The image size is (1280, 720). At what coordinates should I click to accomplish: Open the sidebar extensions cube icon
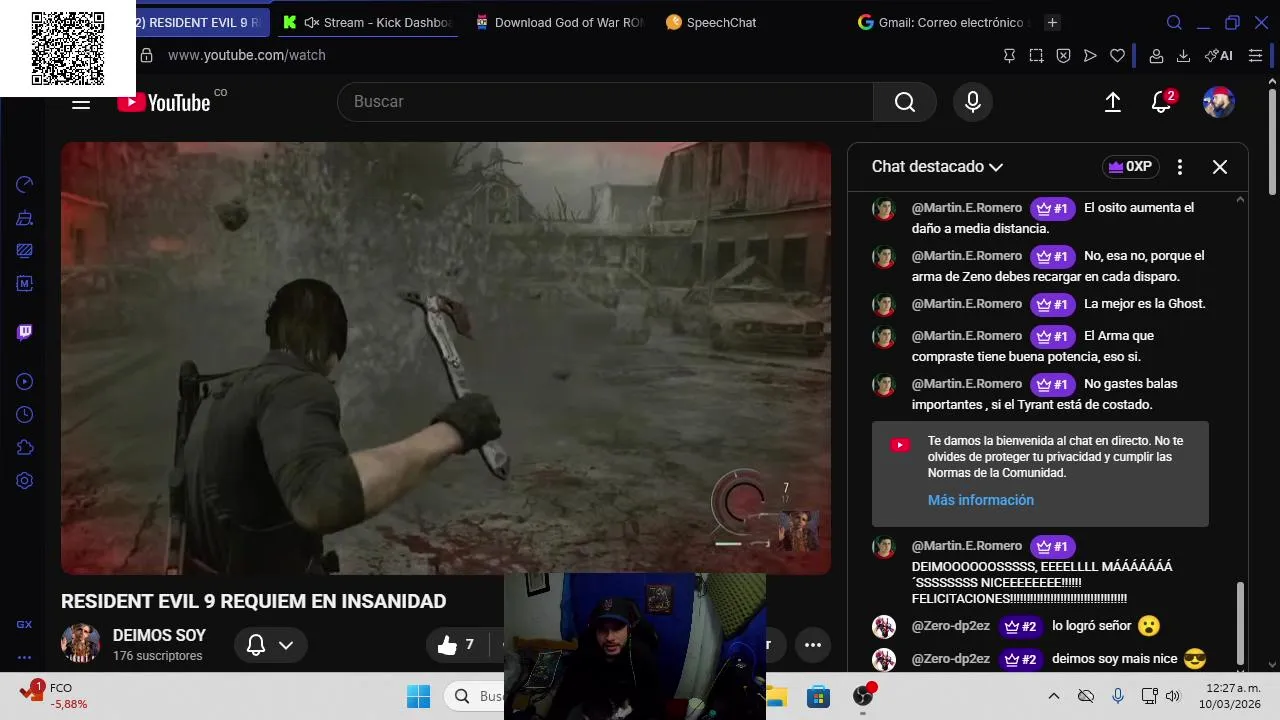point(25,447)
